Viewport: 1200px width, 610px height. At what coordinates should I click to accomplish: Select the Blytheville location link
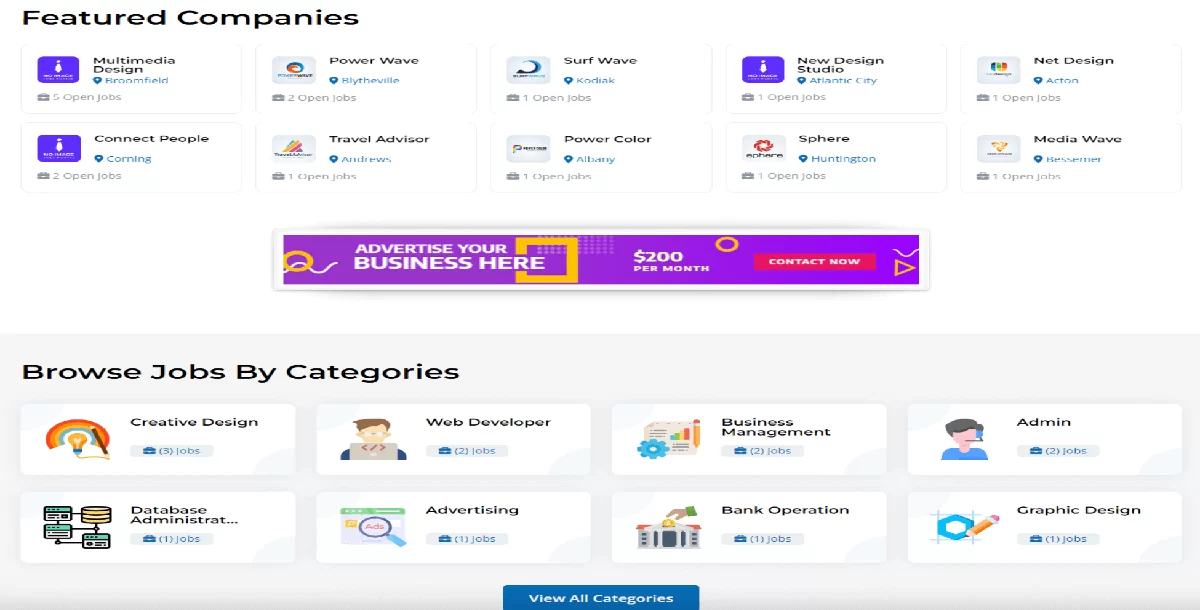(370, 81)
